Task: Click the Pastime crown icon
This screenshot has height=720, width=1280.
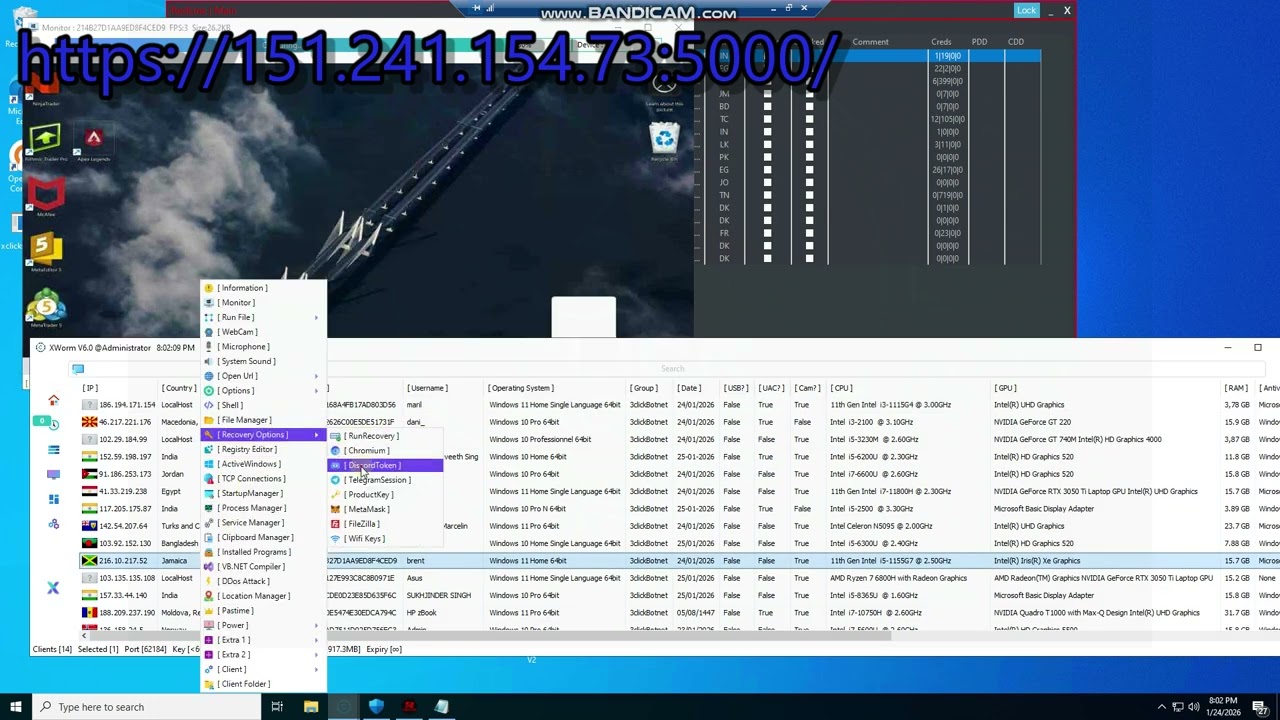Action: click(209, 611)
